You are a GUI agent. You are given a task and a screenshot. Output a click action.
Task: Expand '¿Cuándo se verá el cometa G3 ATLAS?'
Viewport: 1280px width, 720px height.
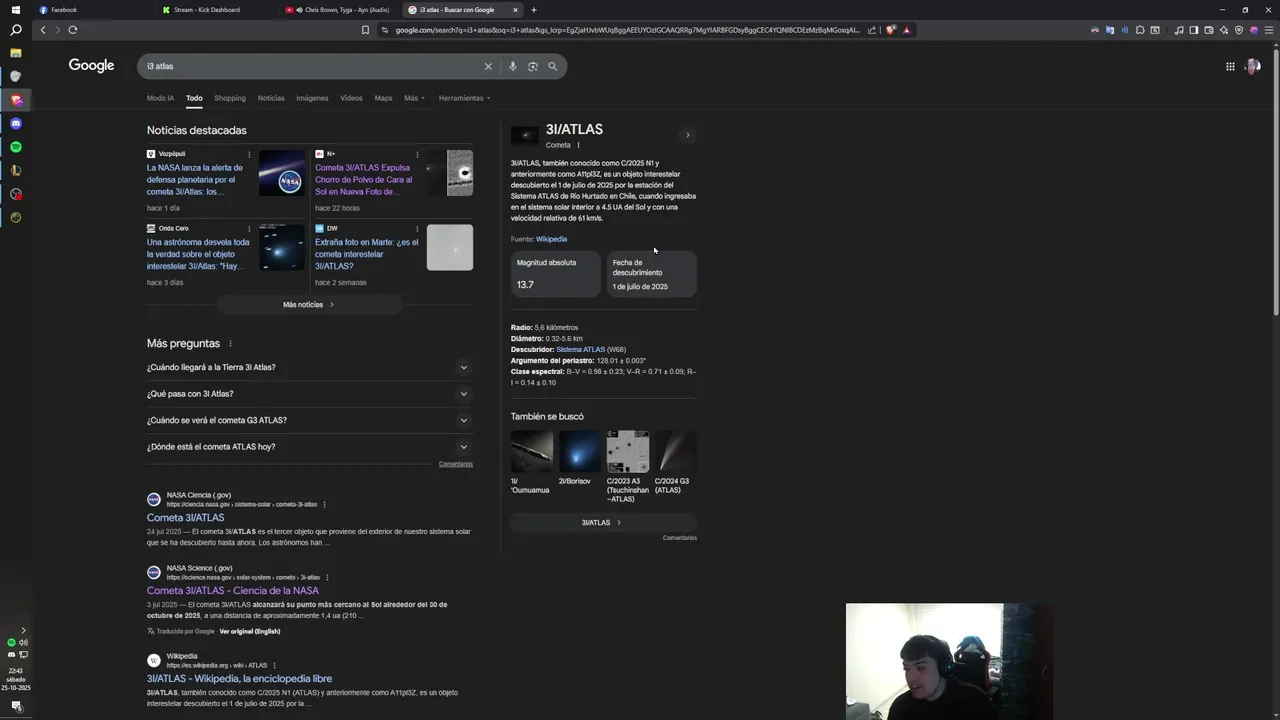pos(309,420)
